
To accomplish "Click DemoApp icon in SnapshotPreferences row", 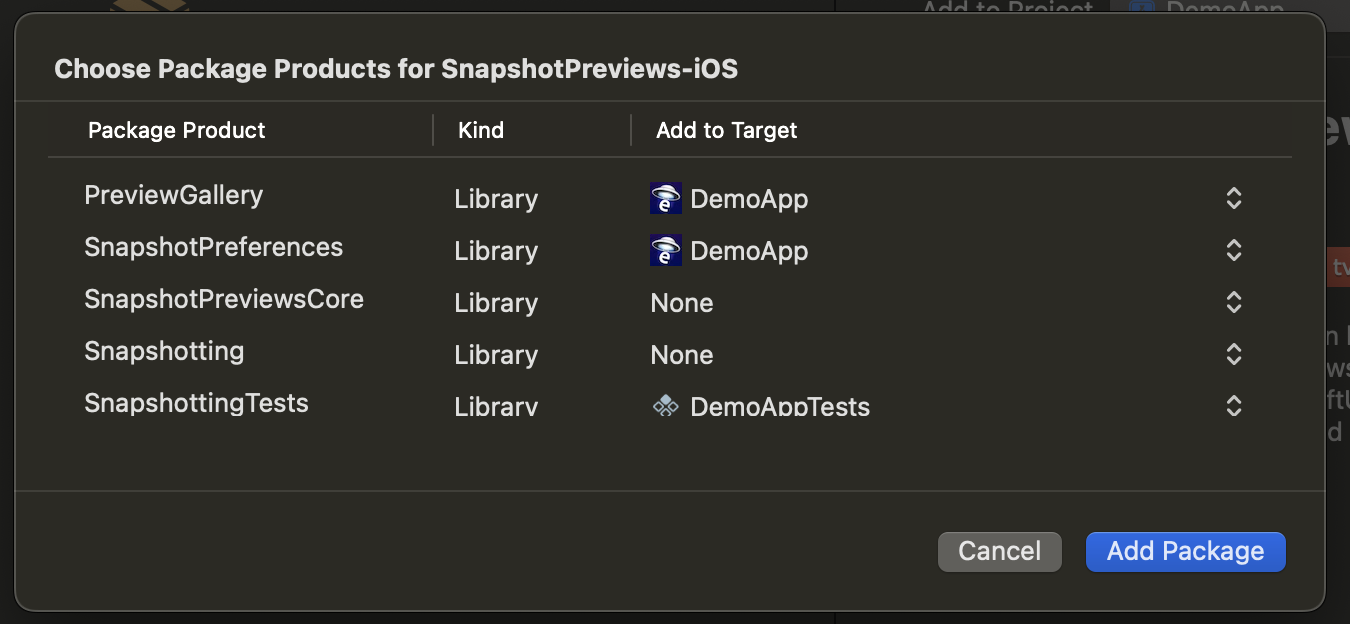I will pyautogui.click(x=665, y=250).
